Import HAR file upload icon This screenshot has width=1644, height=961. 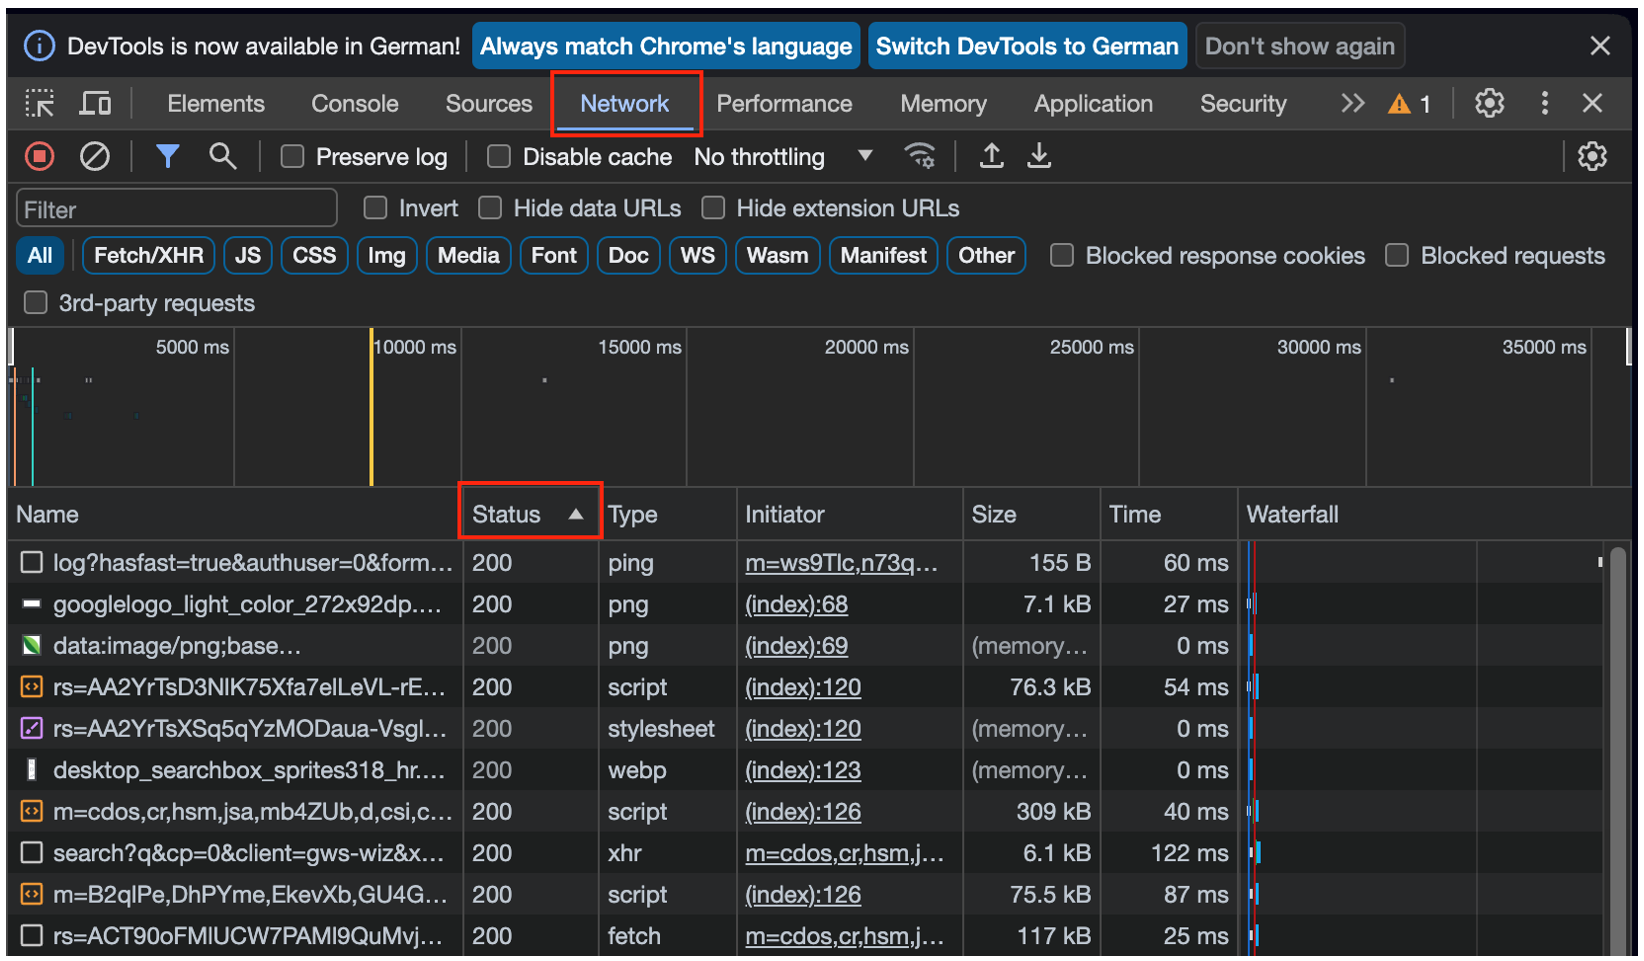pos(991,156)
